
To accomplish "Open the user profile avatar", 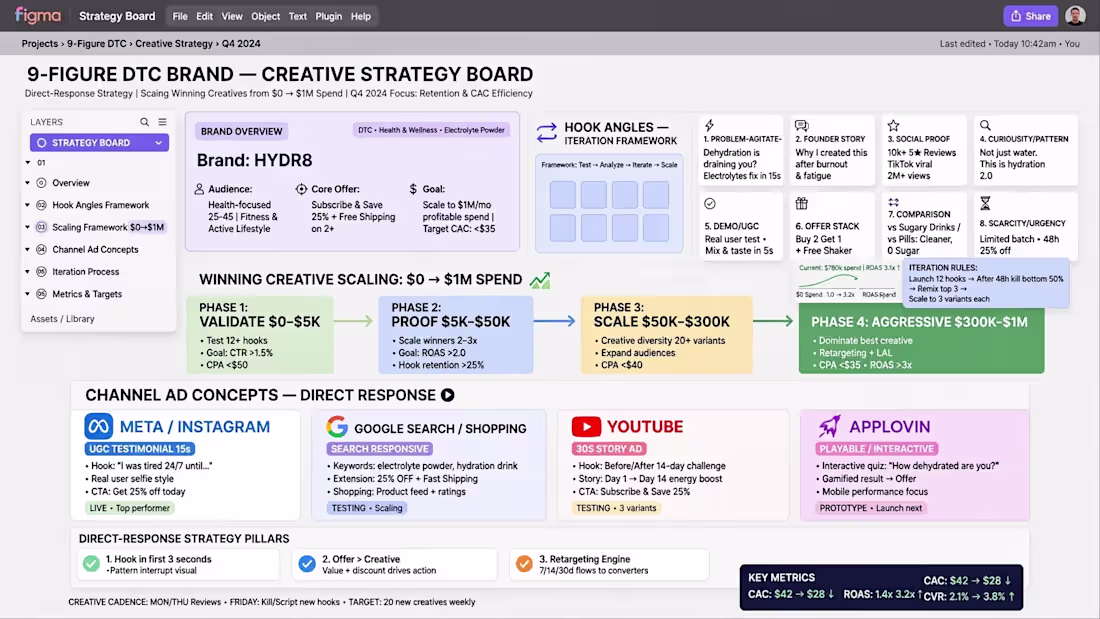I will (1075, 15).
